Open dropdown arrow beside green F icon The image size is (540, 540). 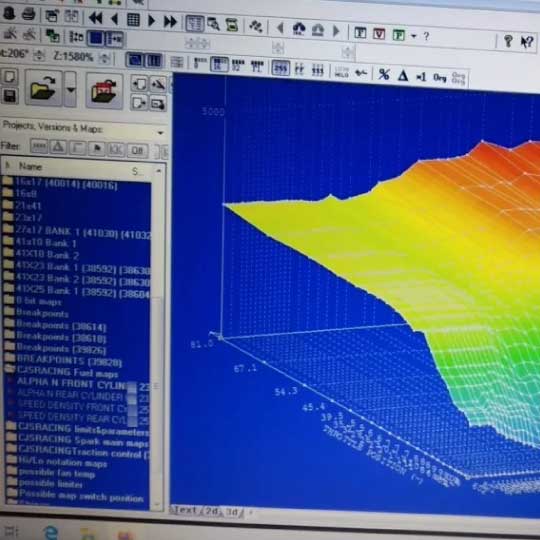[414, 36]
